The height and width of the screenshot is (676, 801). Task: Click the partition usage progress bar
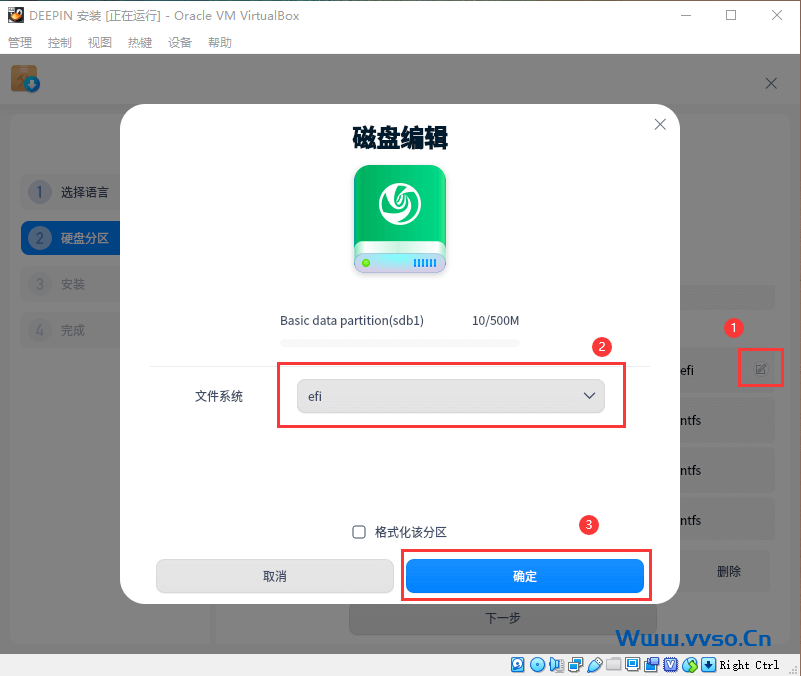(x=400, y=342)
